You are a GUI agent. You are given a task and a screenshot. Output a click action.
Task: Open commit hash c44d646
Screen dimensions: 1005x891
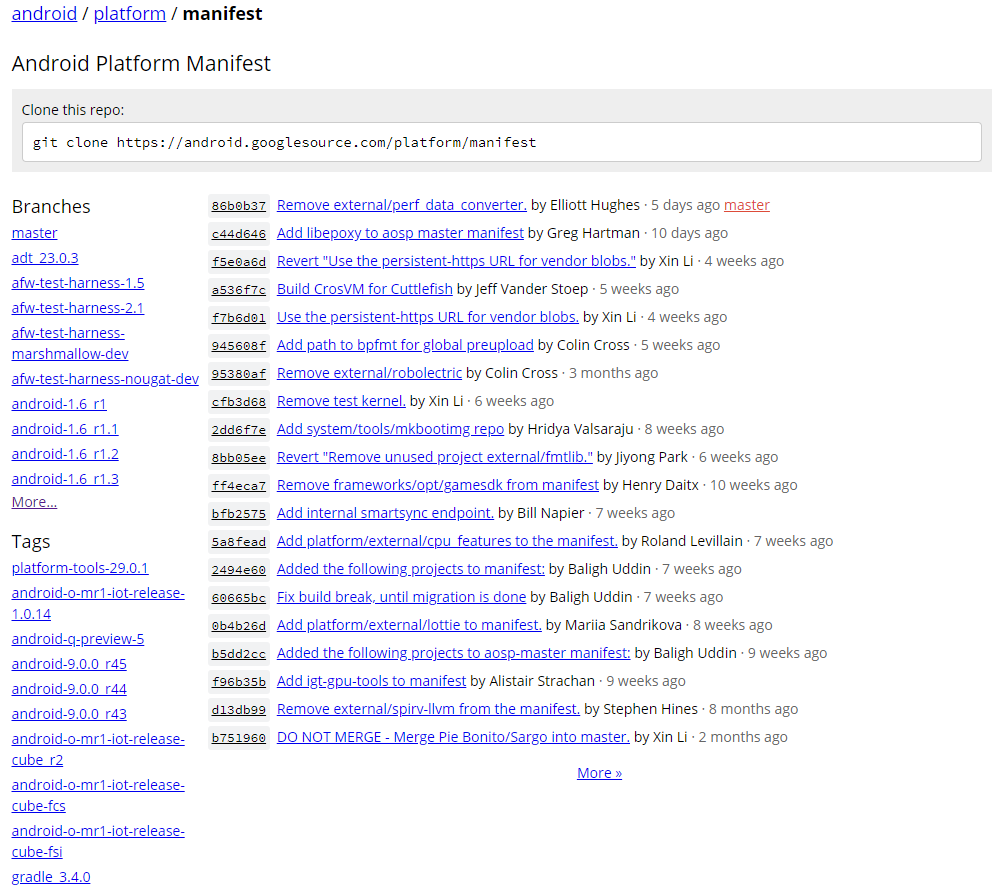[x=238, y=234]
